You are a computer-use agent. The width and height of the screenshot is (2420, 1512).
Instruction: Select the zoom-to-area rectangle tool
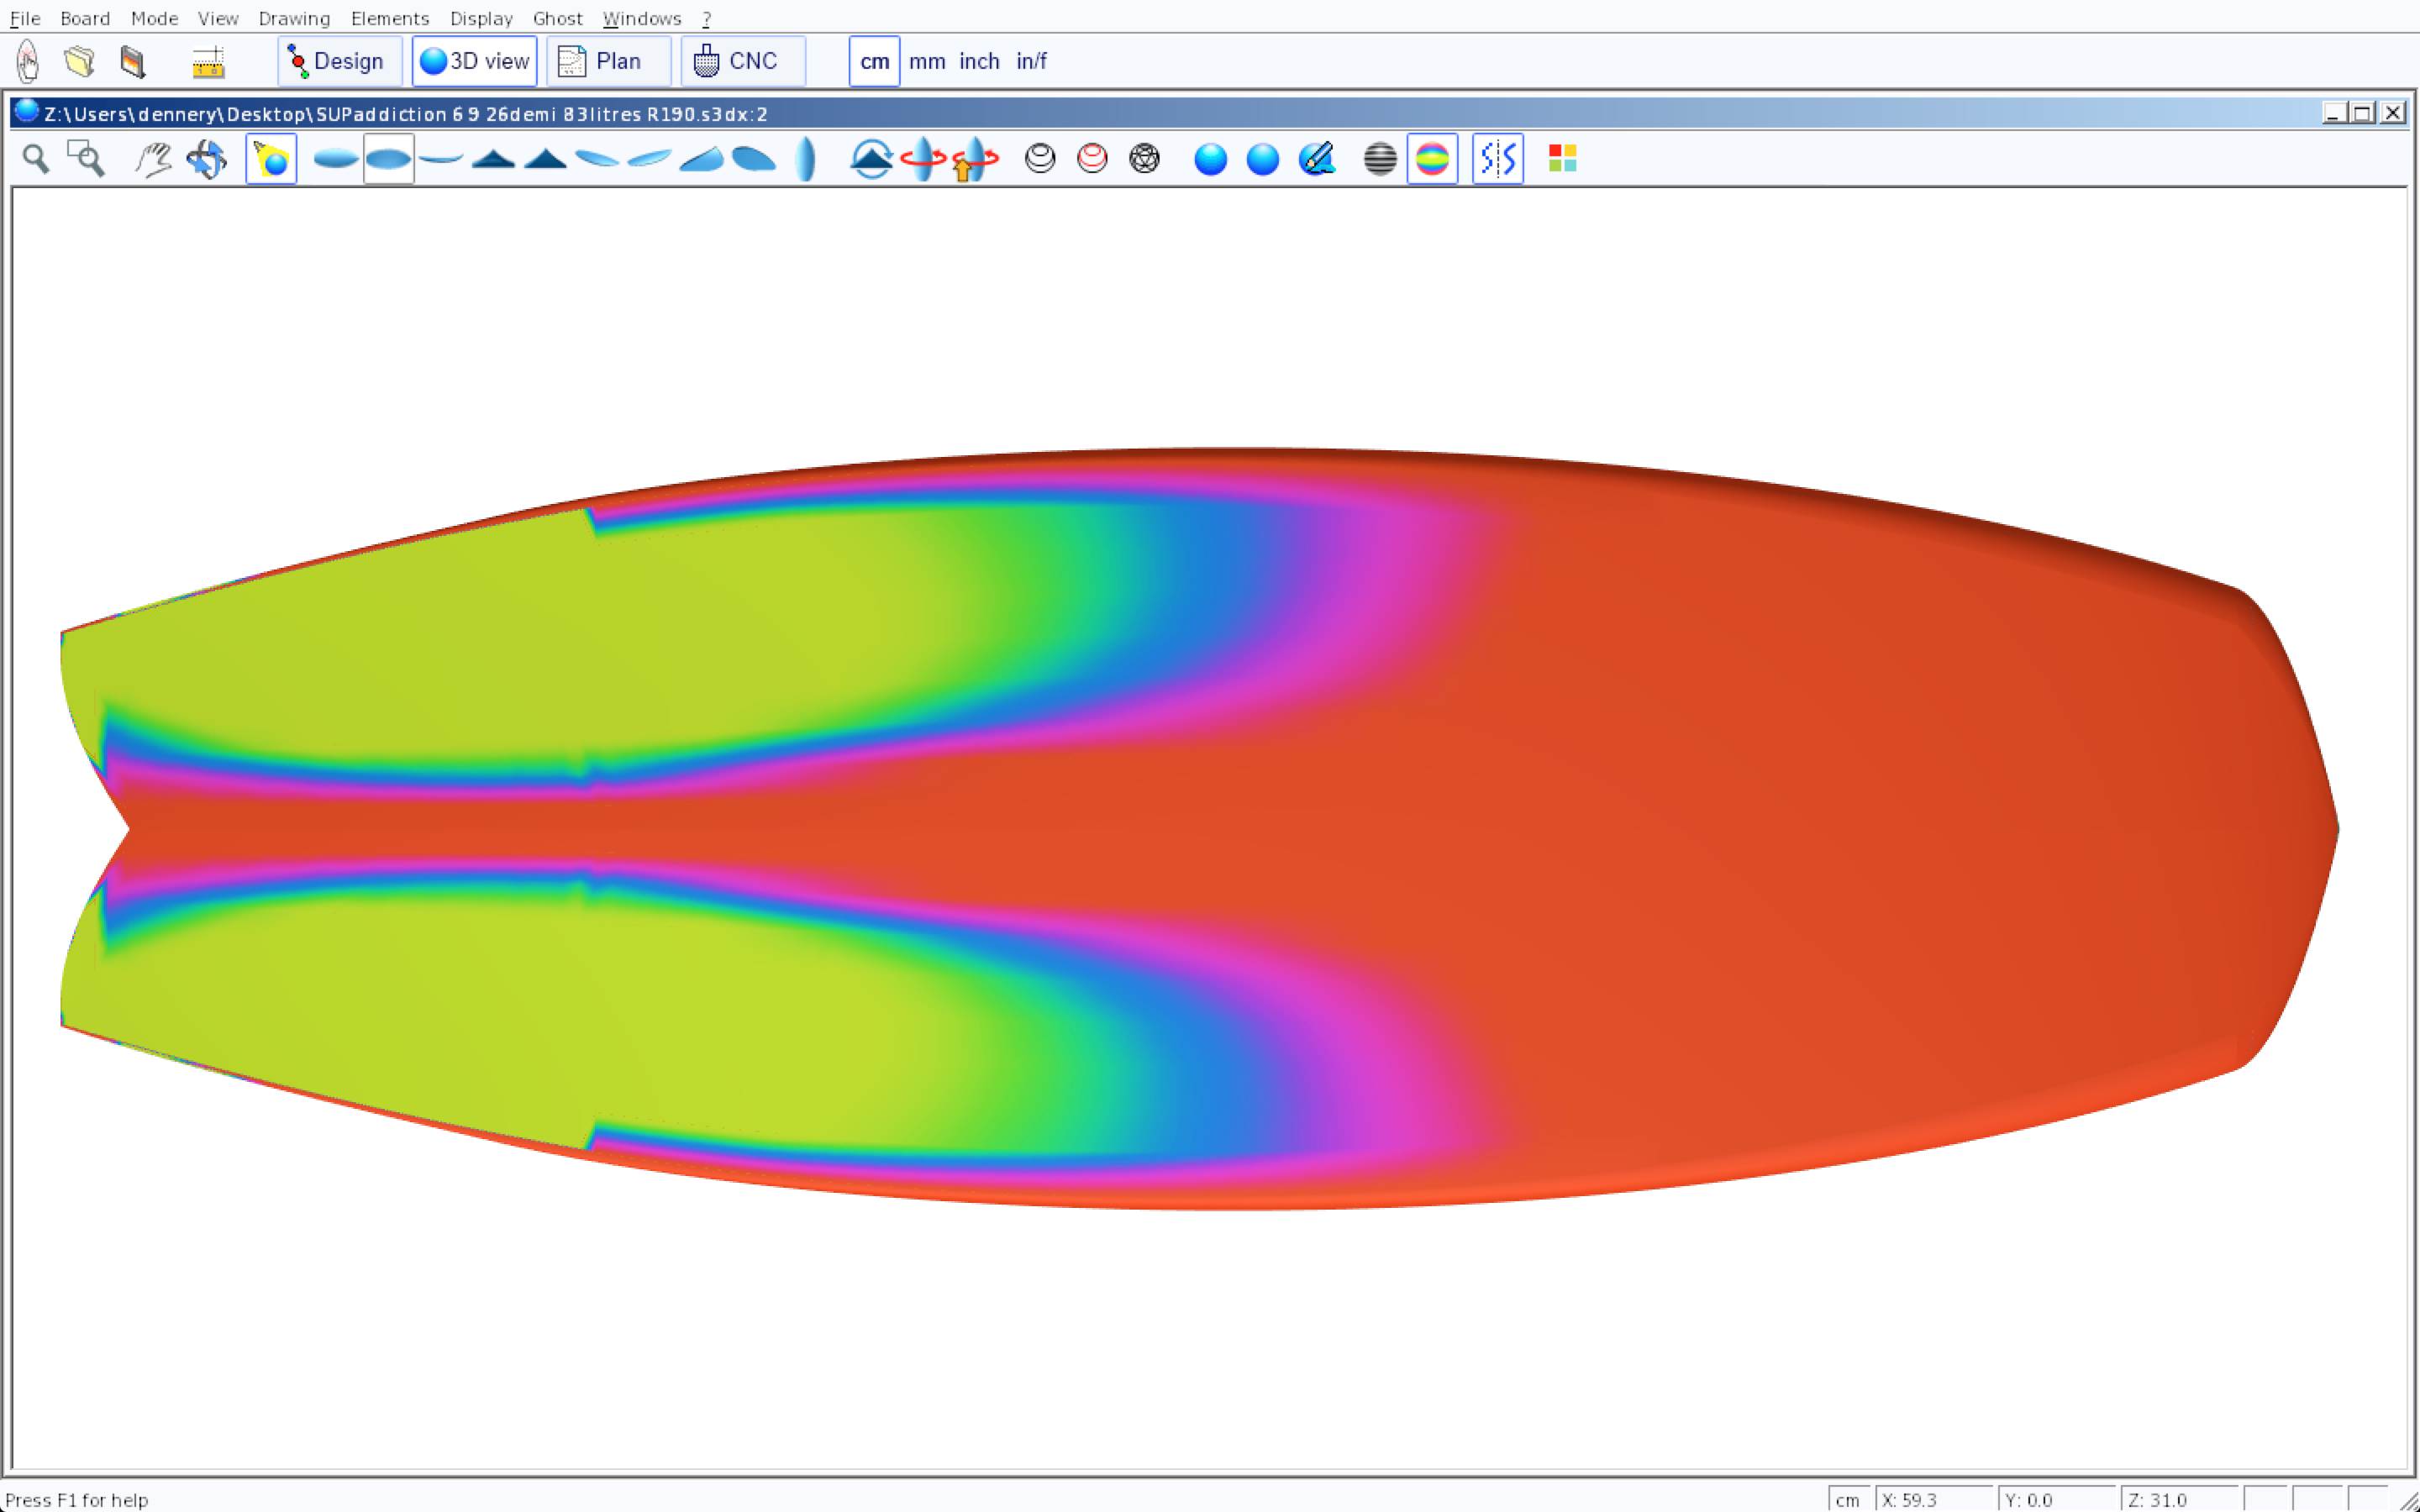[86, 159]
